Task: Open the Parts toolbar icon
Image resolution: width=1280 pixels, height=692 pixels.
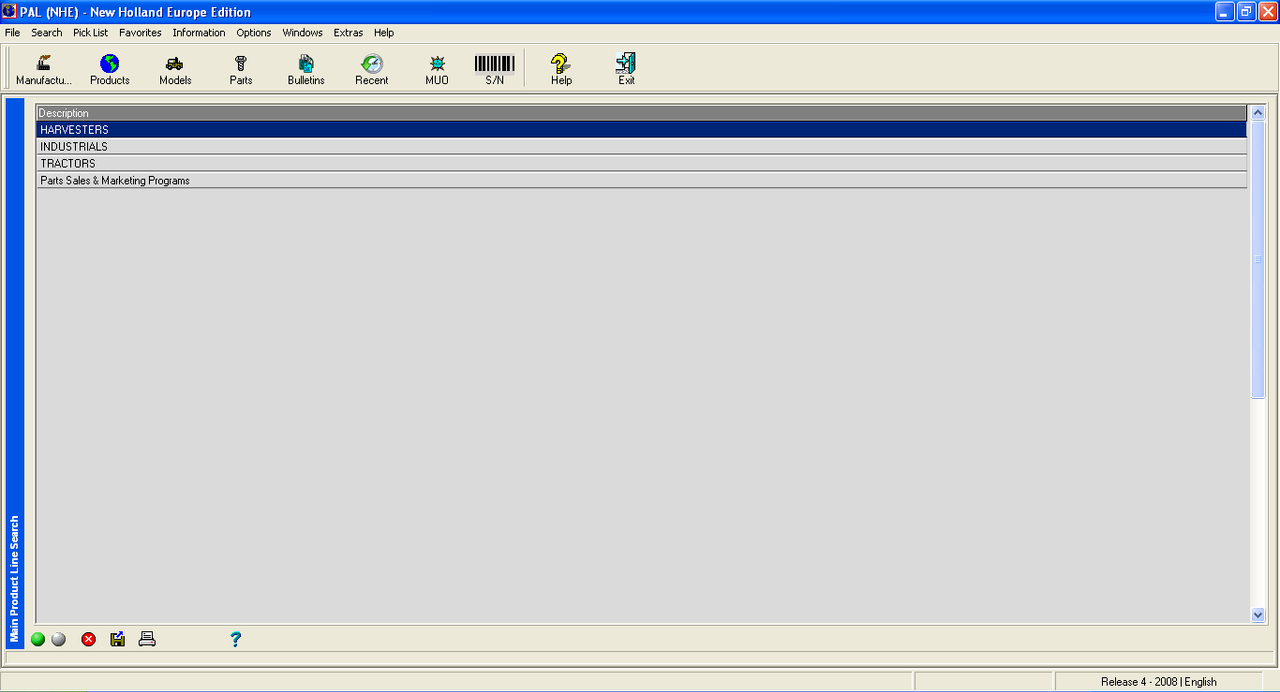Action: coord(241,69)
